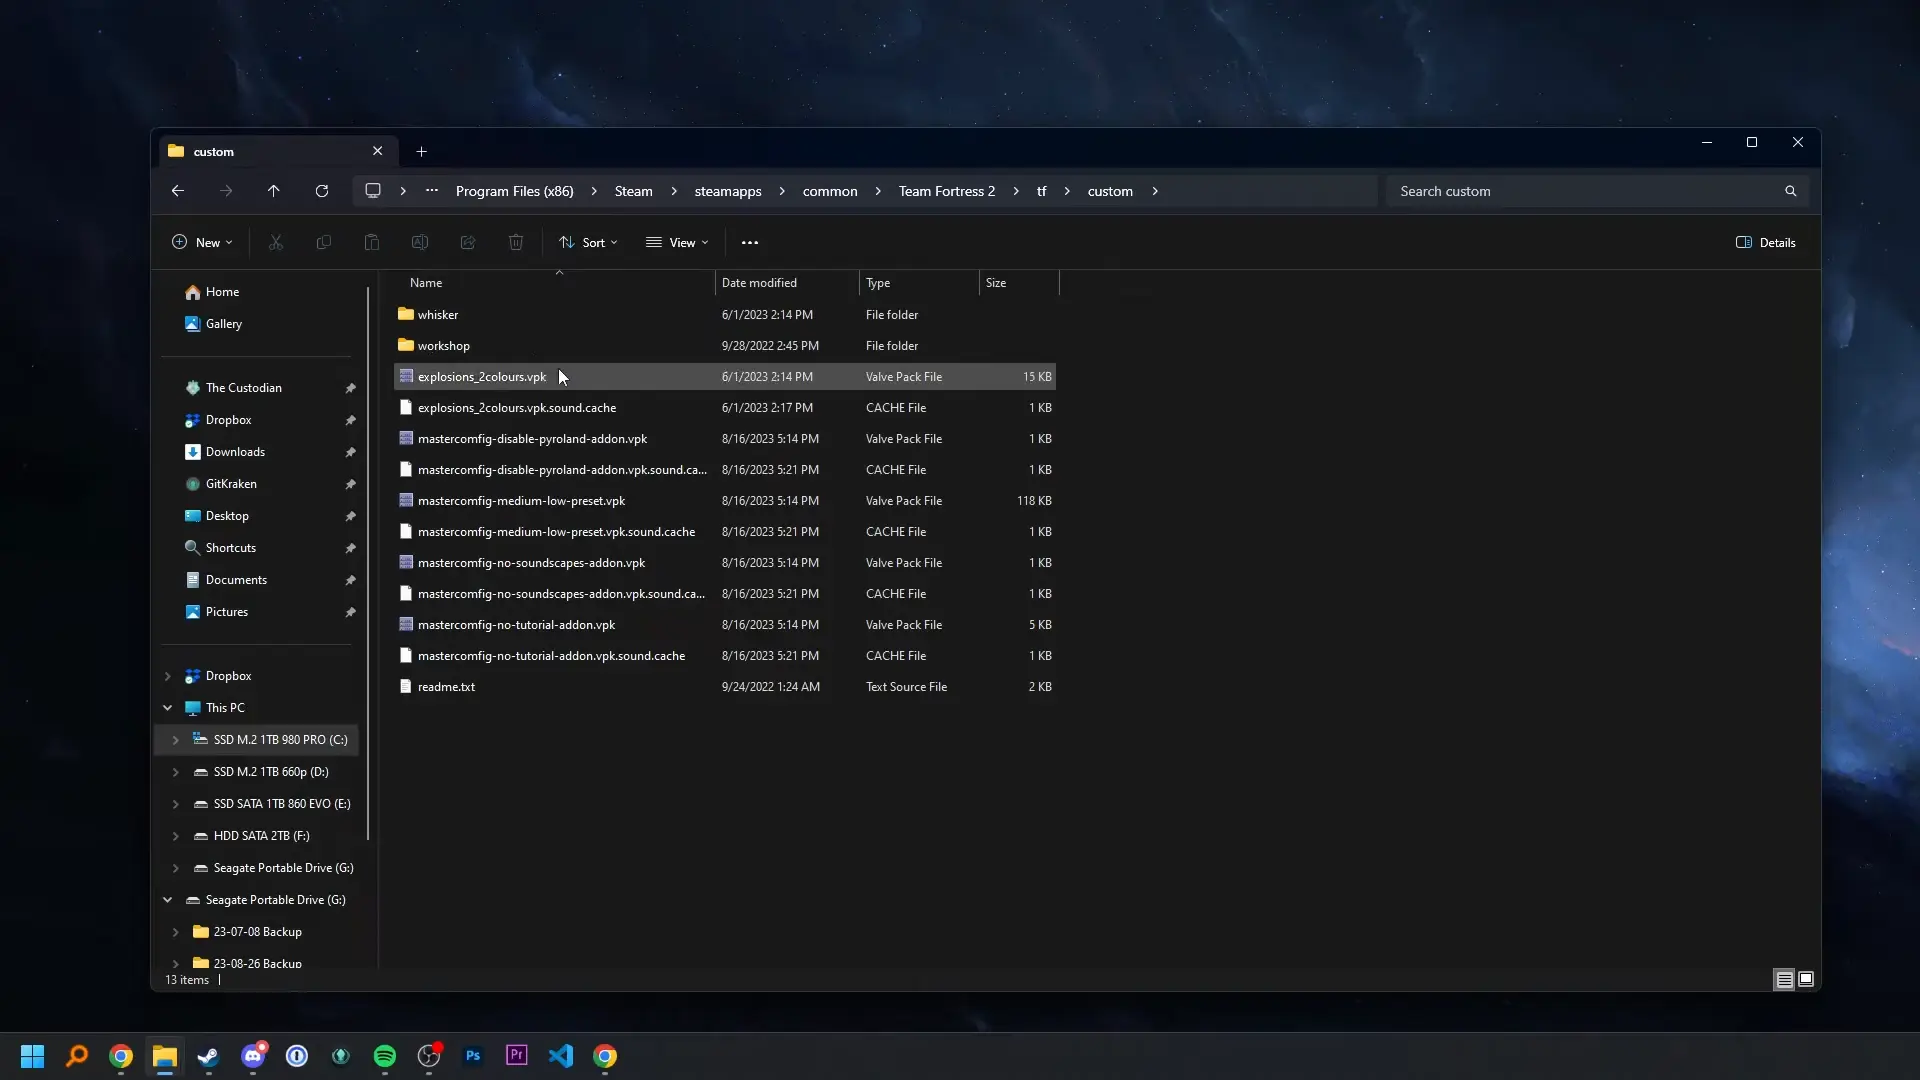Jump to the common breadcrumb
The width and height of the screenshot is (1920, 1080).
pos(830,191)
